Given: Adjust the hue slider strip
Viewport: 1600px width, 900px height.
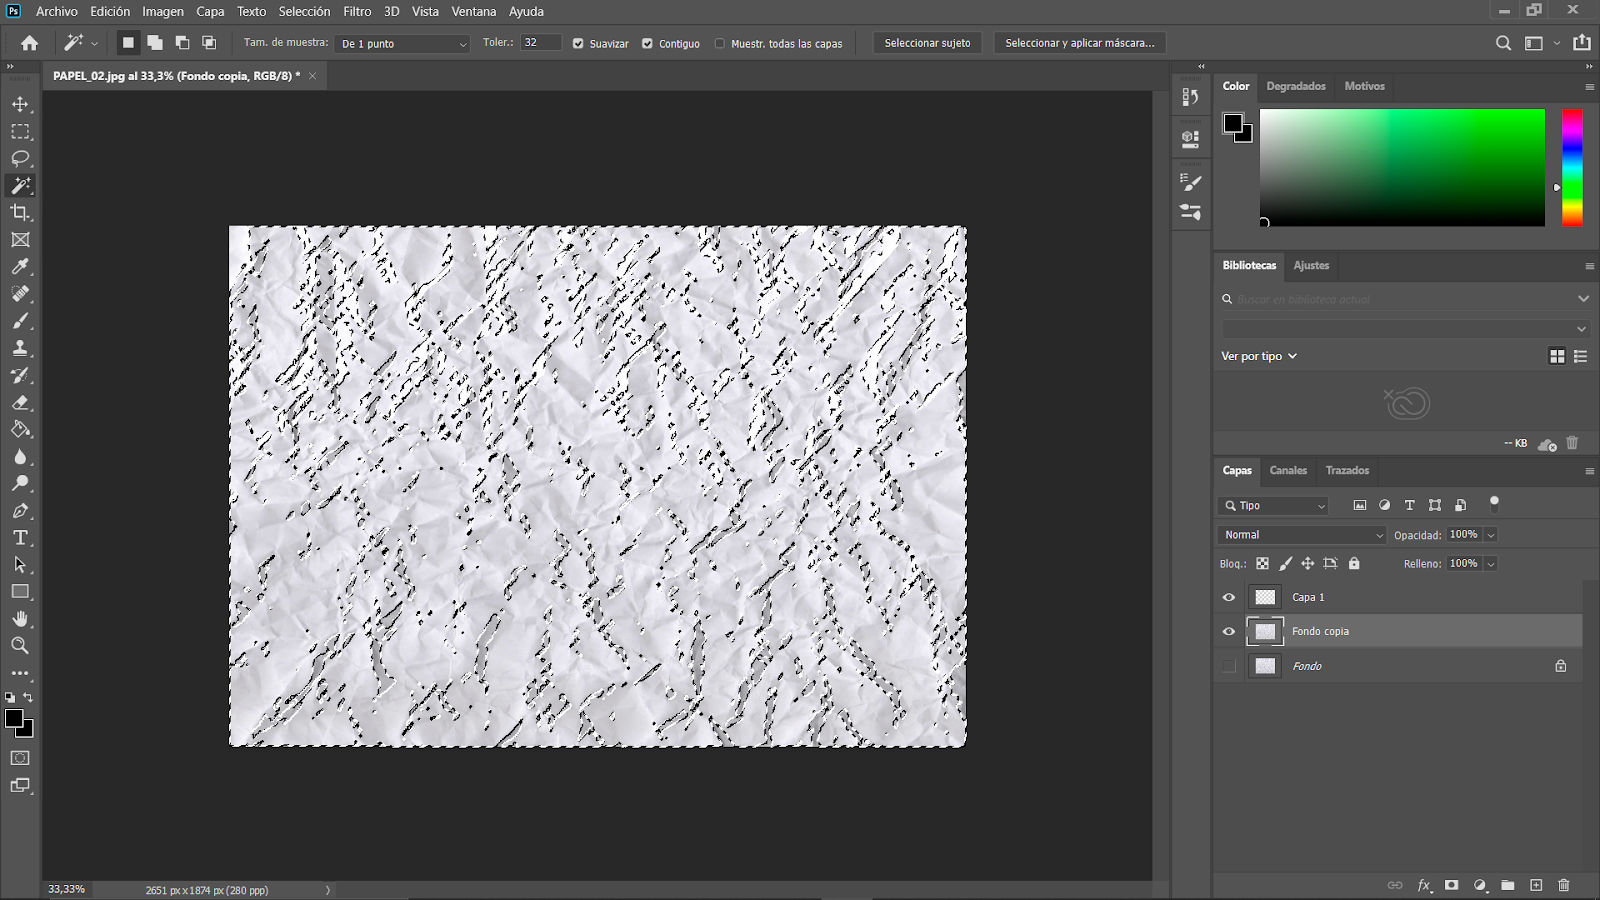Looking at the screenshot, I should pos(1572,168).
